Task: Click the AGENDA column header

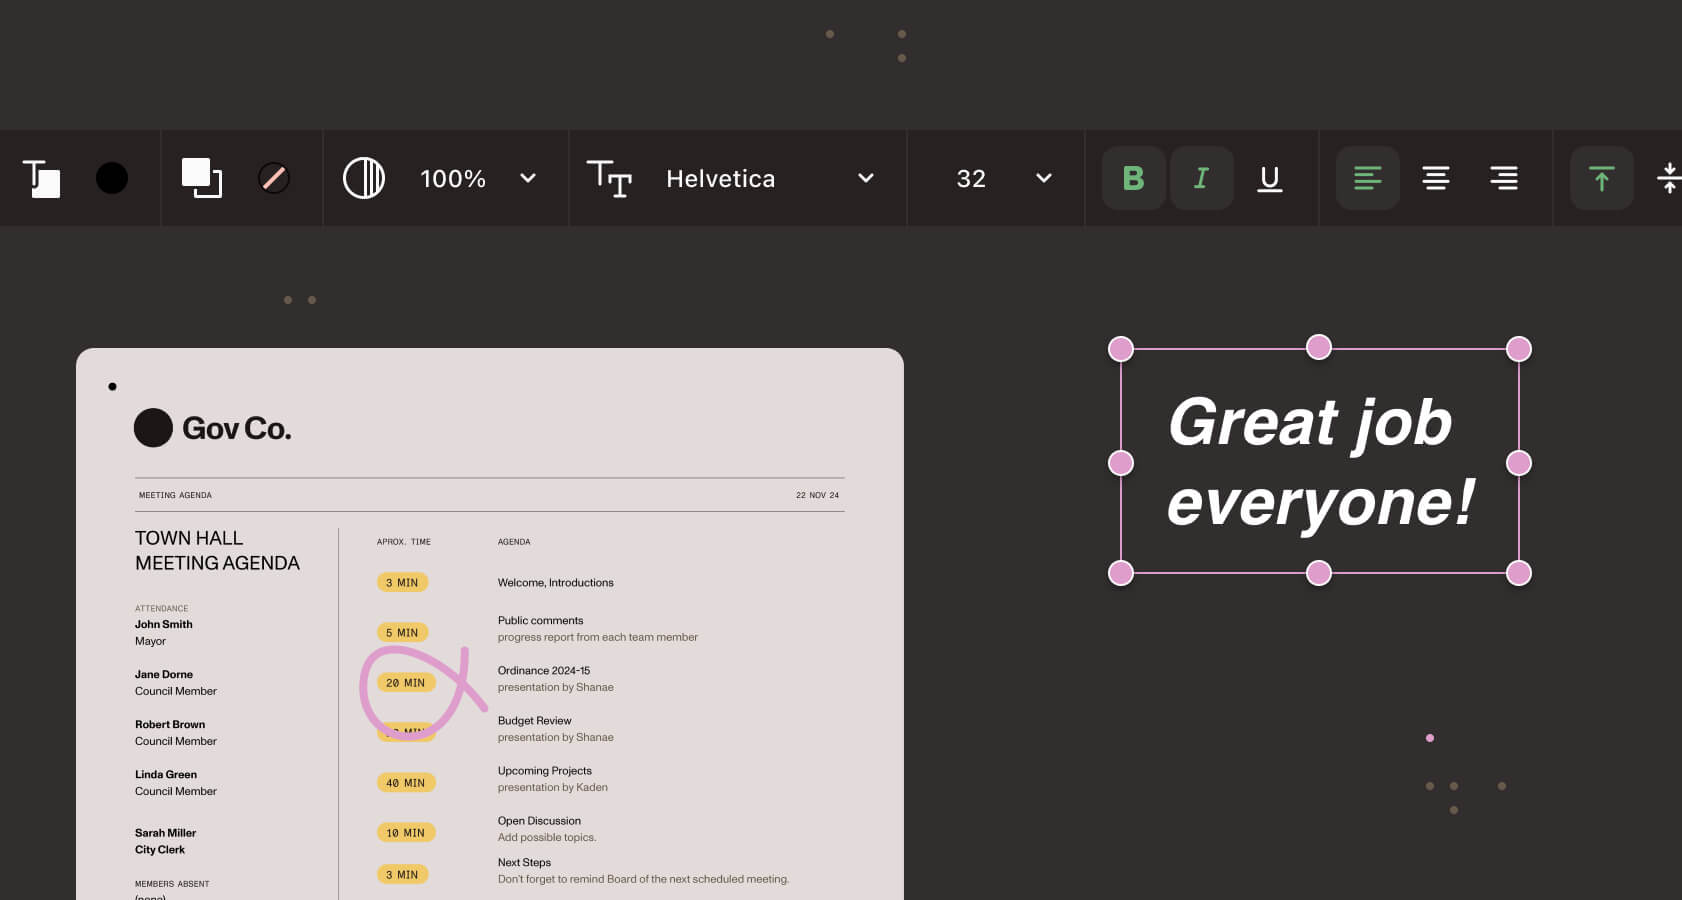Action: coord(514,542)
